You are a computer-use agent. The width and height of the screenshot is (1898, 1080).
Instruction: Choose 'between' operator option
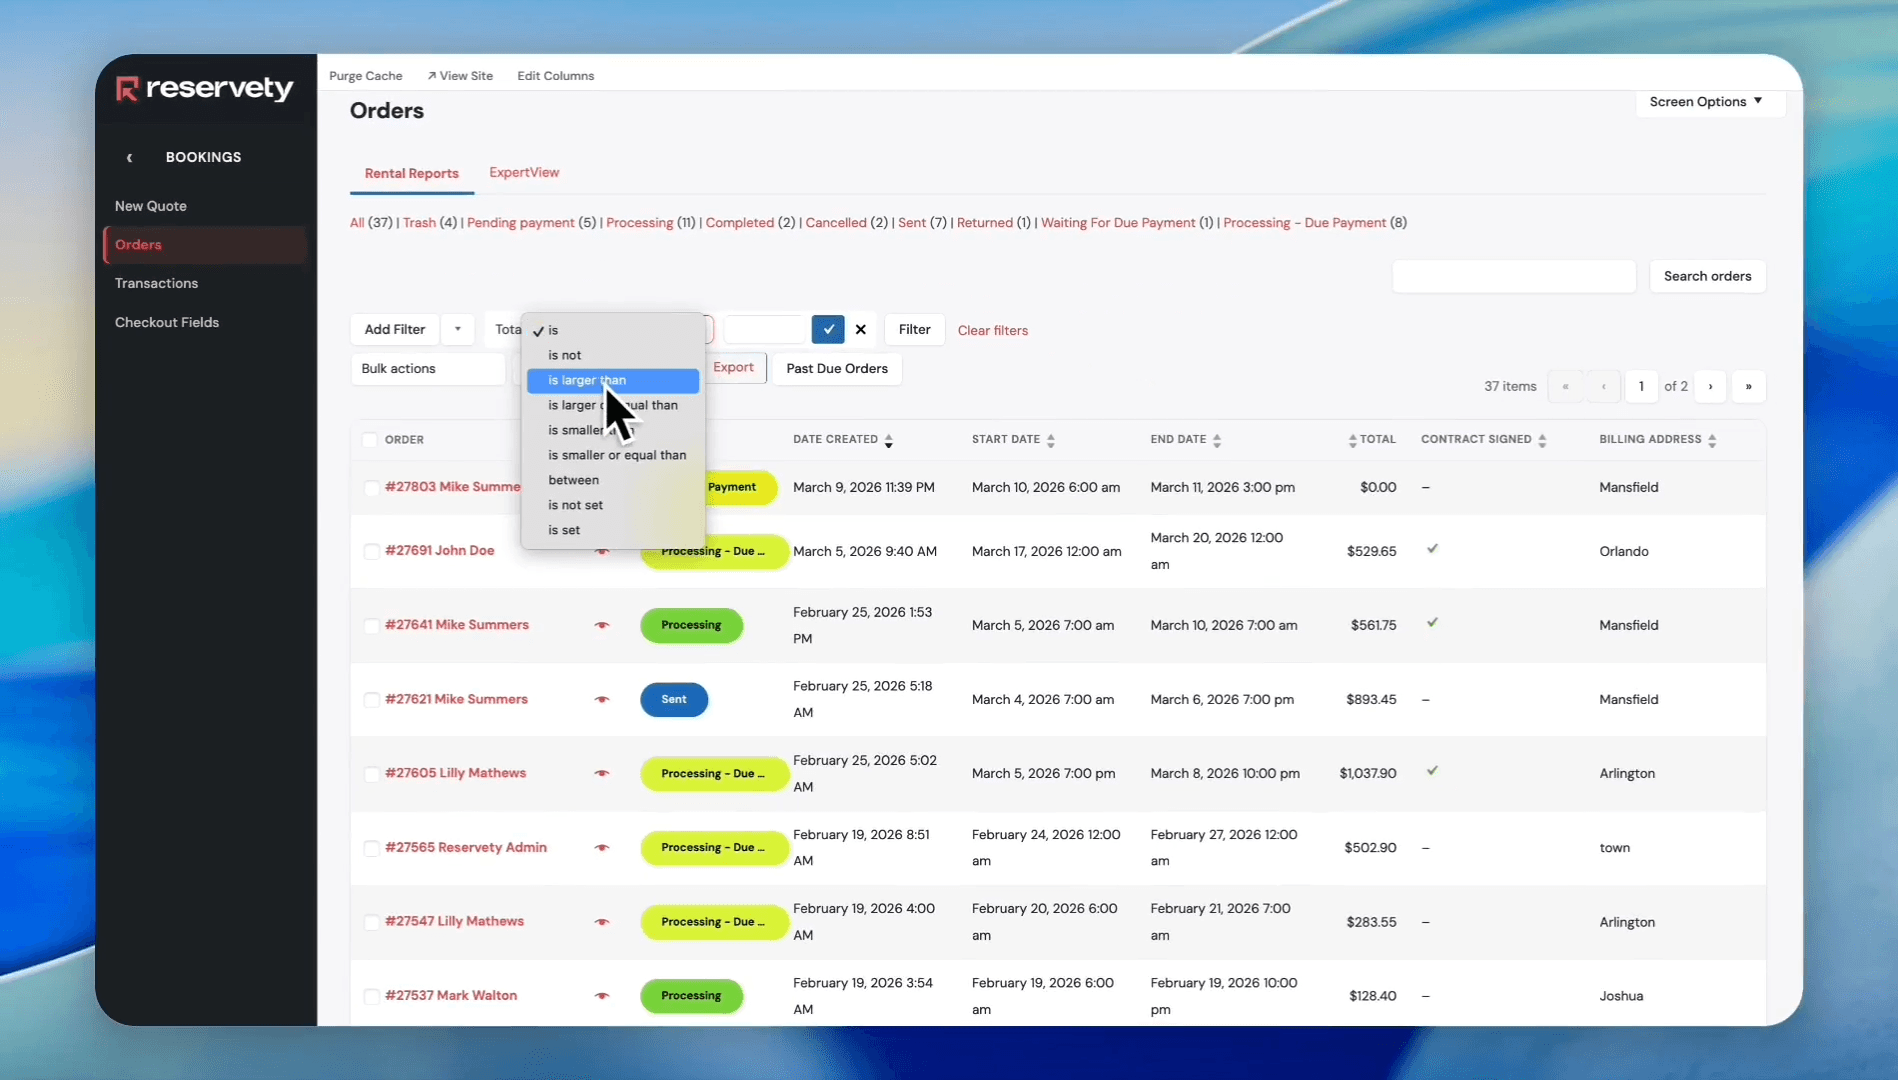[613, 480]
